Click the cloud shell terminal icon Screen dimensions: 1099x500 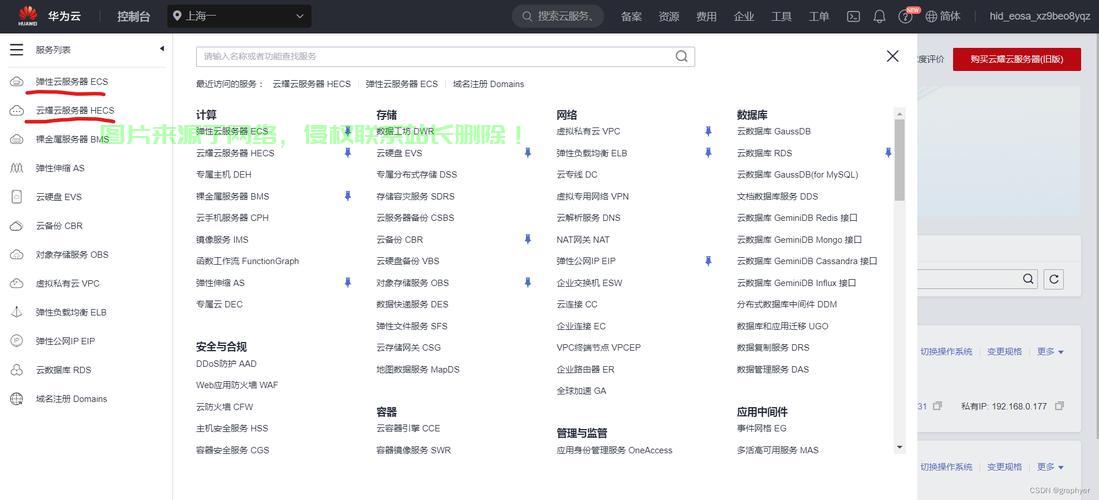click(853, 16)
